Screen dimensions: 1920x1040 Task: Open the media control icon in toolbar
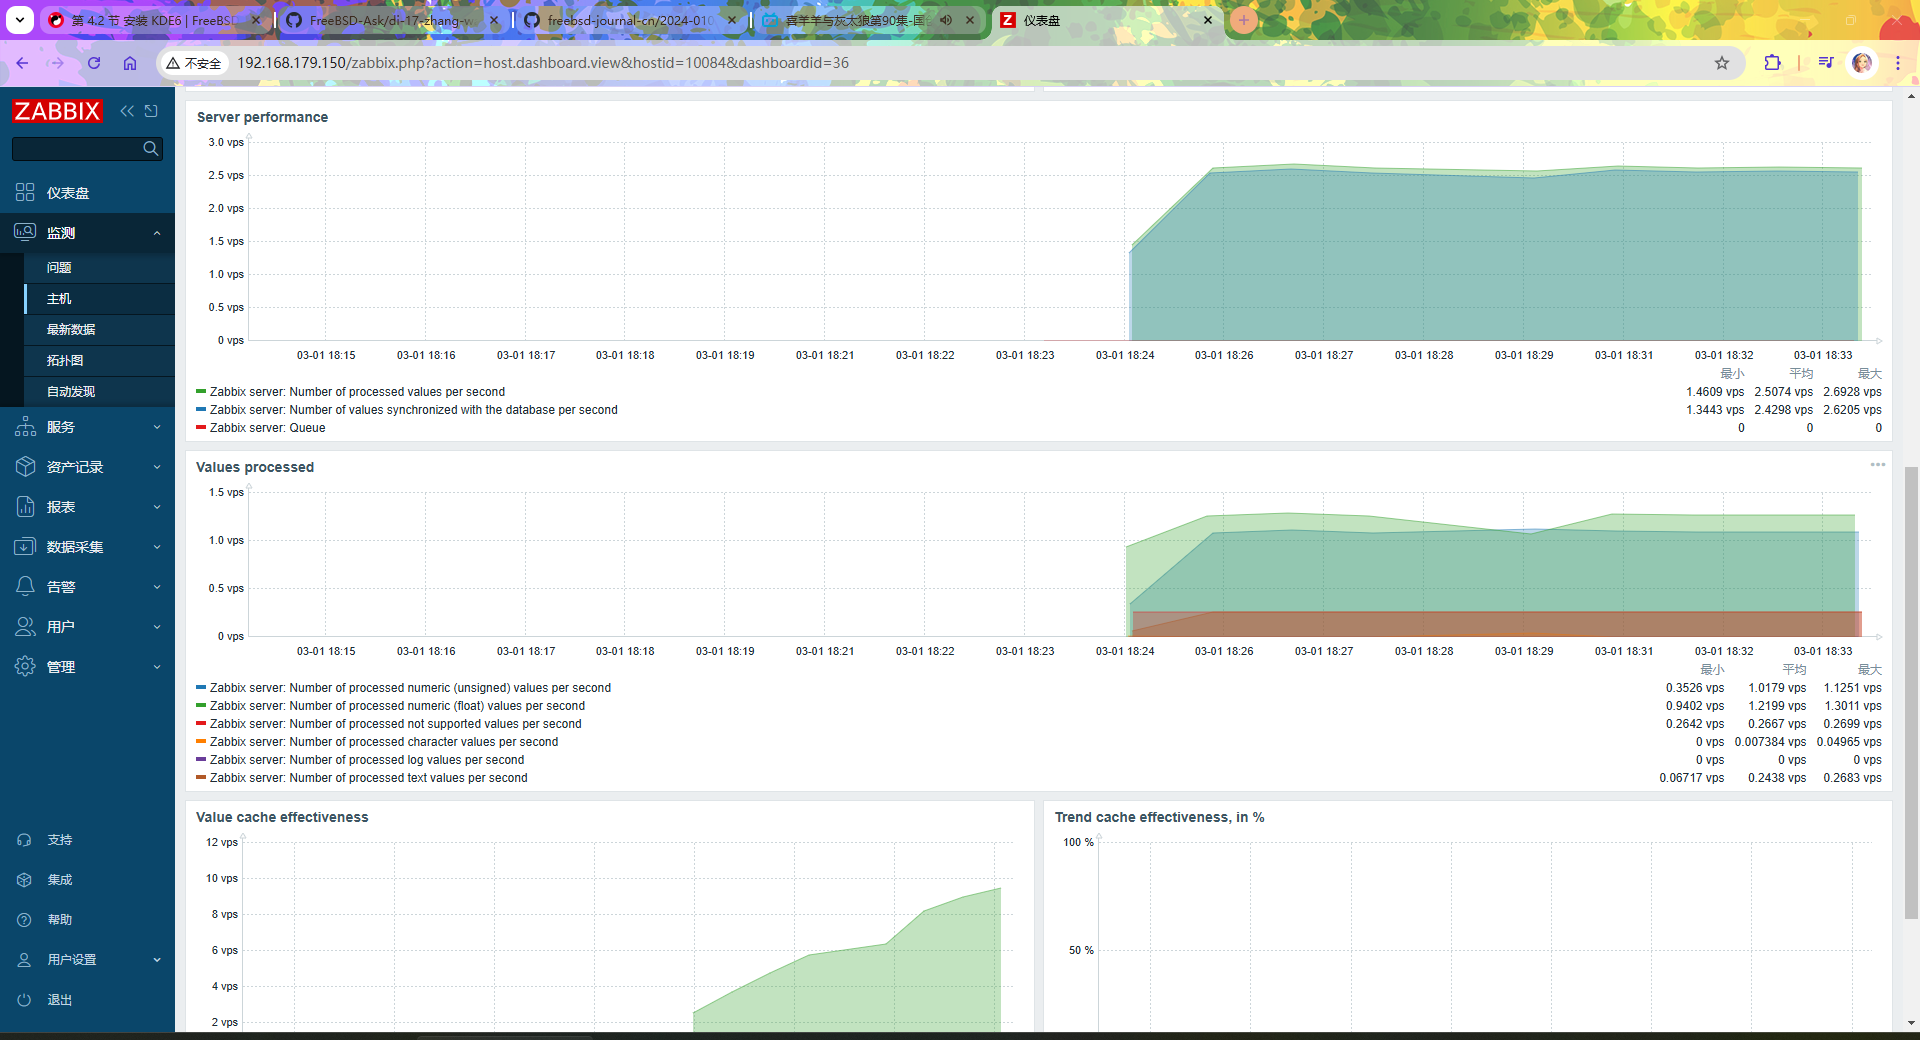coord(1826,63)
